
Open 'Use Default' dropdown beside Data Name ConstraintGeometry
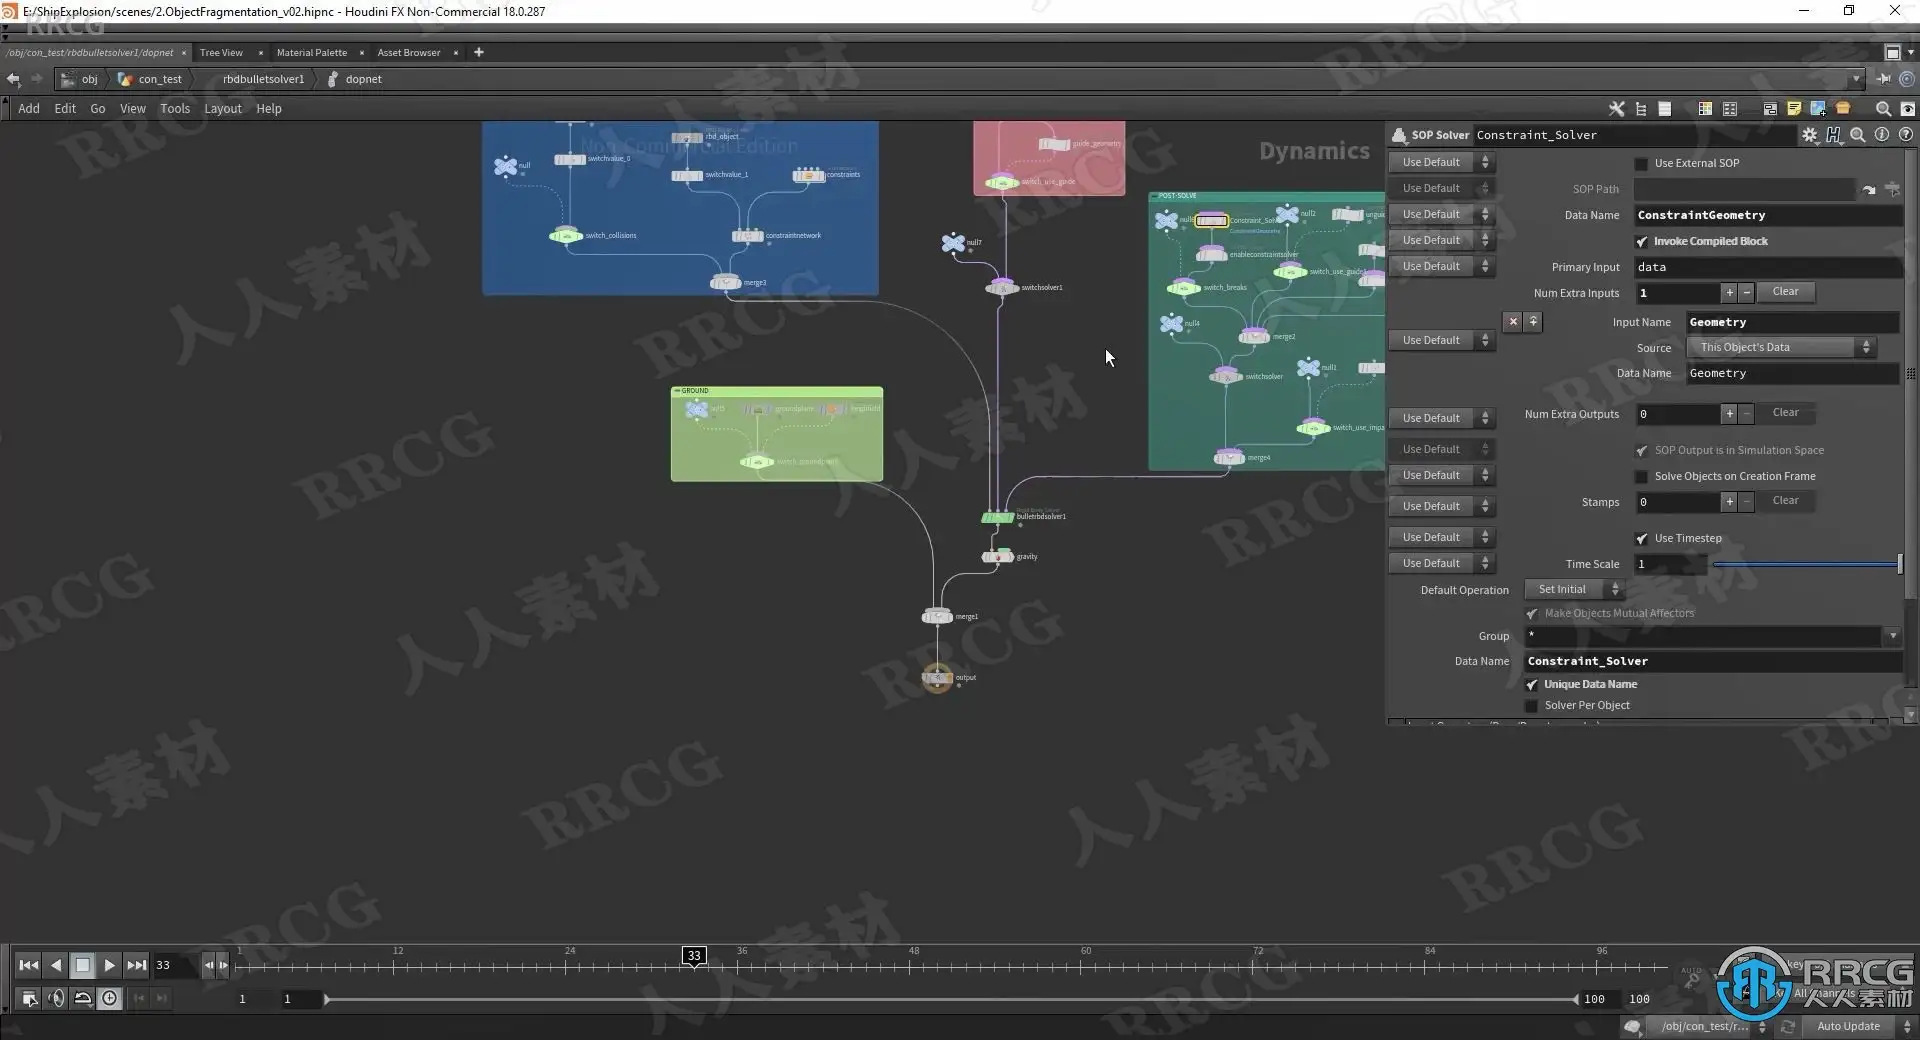click(x=1441, y=214)
